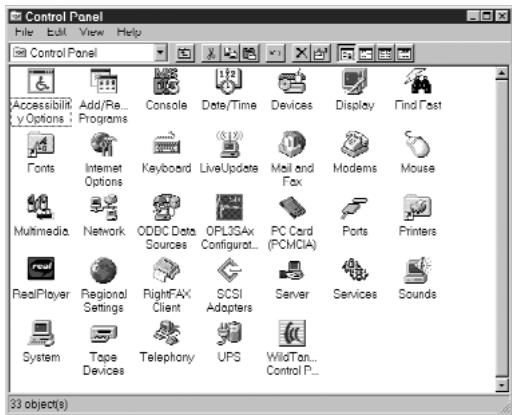This screenshot has height=415, width=512.
Task: Select RightFAX Client icon
Action: 166,270
